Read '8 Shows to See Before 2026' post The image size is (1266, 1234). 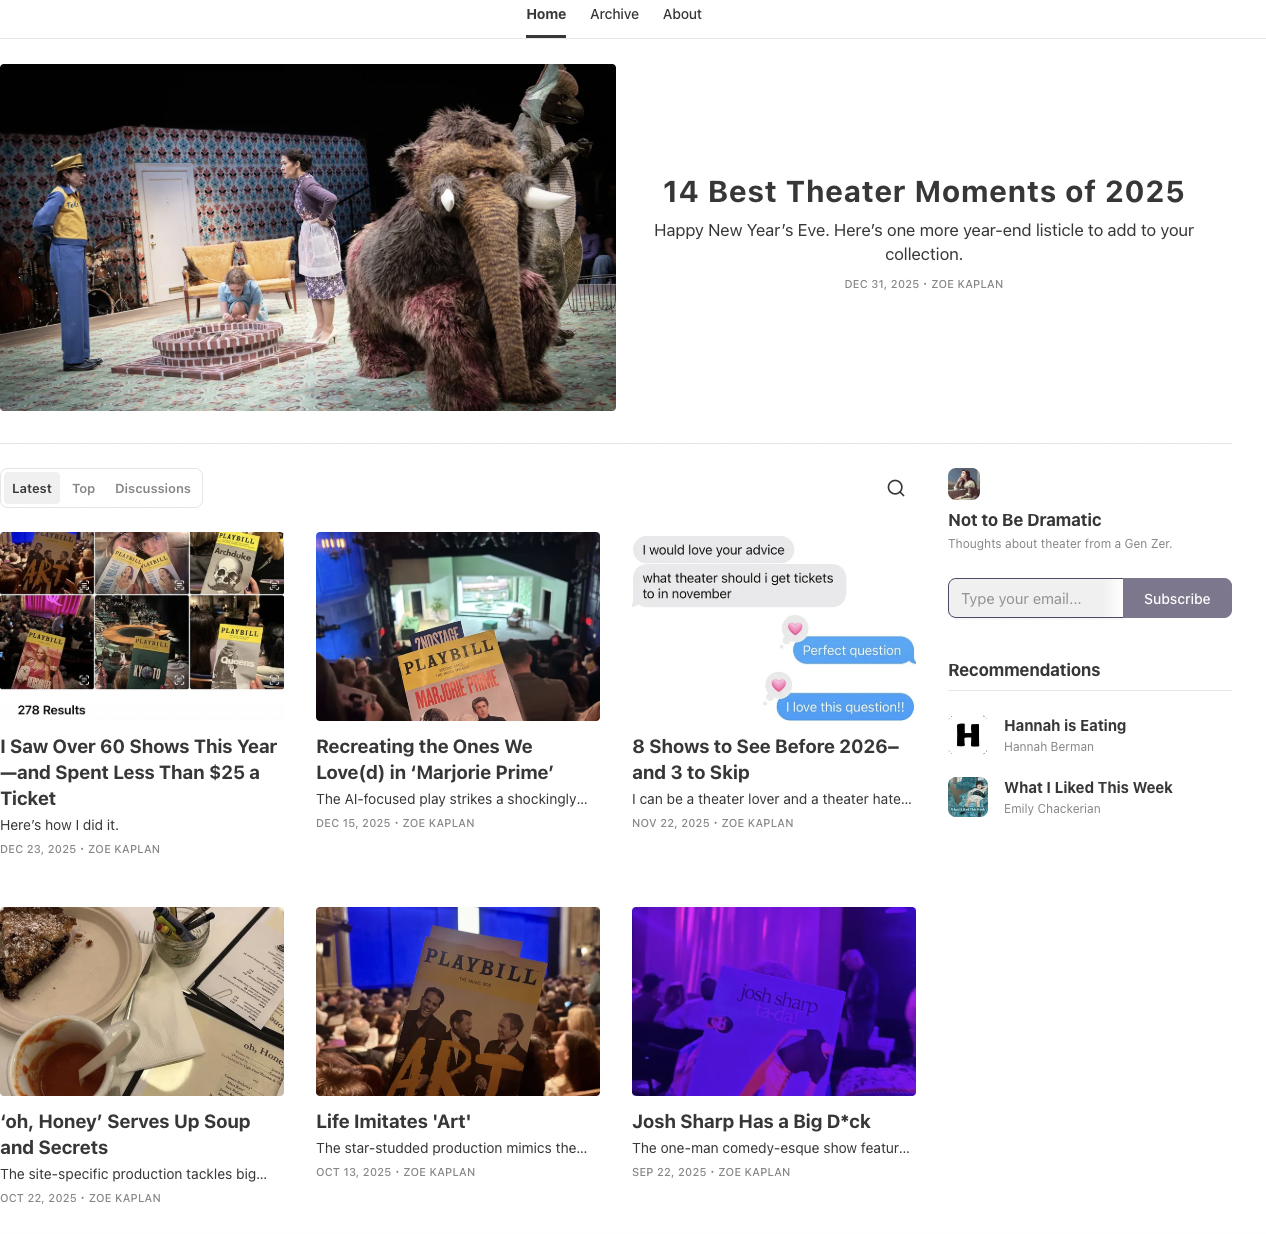[x=765, y=759]
